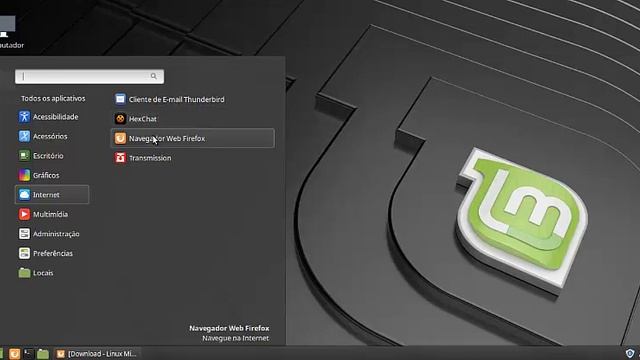The height and width of the screenshot is (360, 640).
Task: Open the Locais category
Action: coord(52,273)
